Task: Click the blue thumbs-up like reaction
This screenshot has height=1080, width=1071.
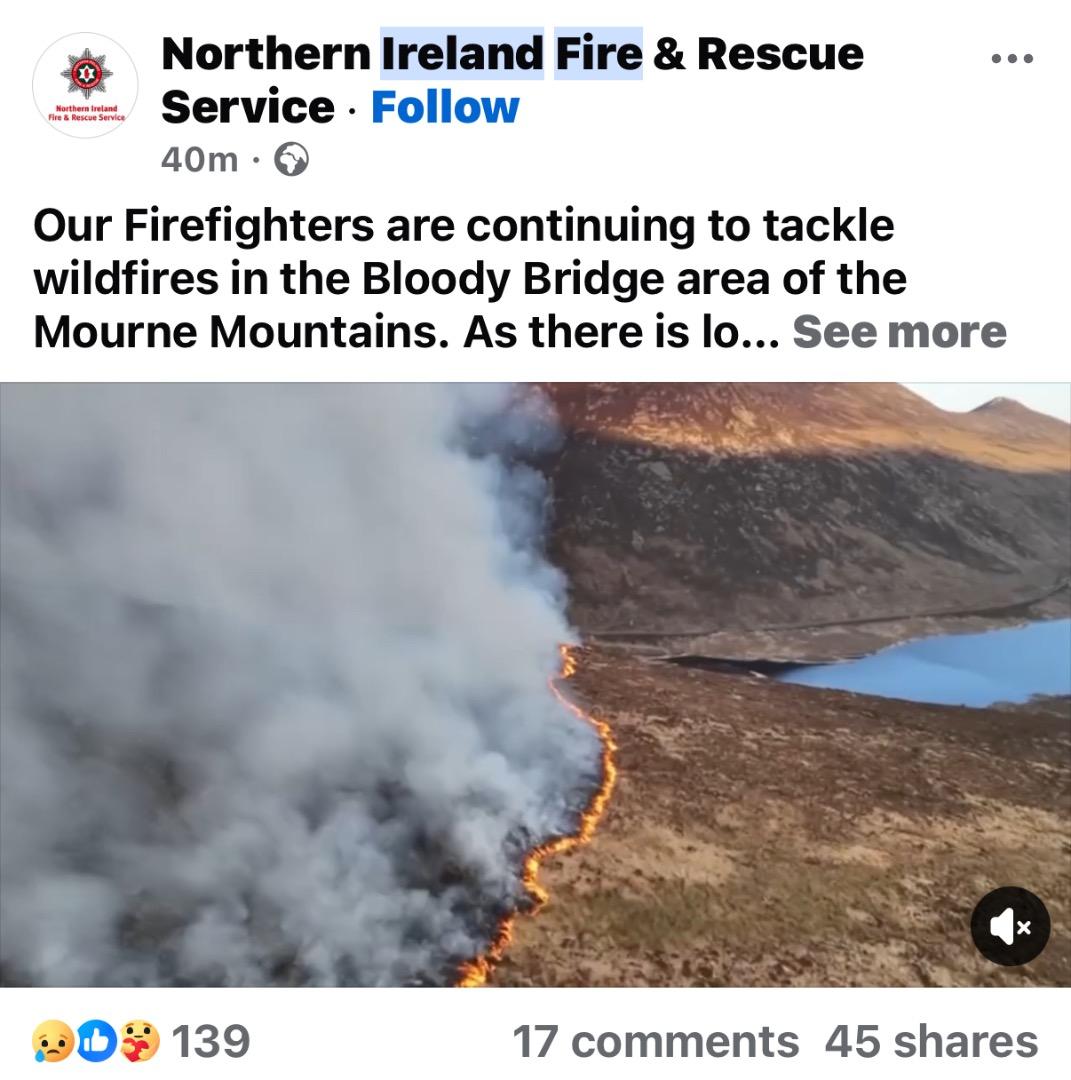Action: click(96, 1041)
